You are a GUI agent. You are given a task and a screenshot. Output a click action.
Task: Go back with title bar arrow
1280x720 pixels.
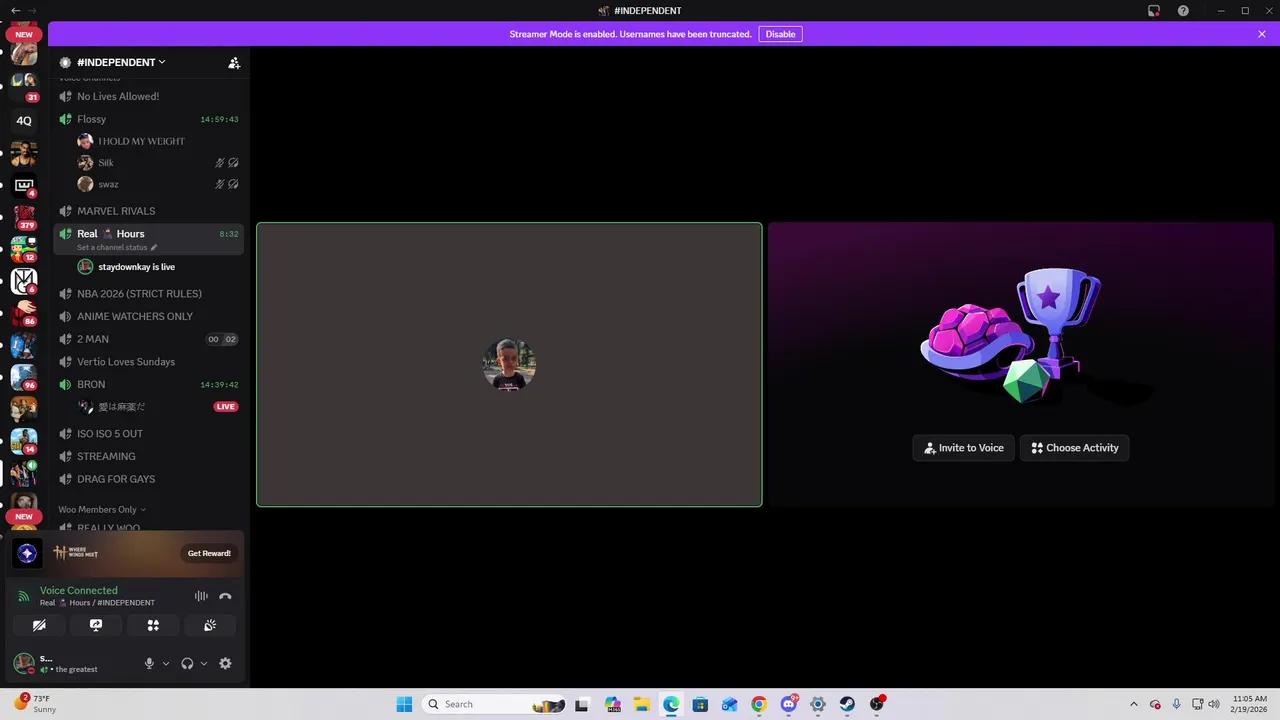pos(14,11)
